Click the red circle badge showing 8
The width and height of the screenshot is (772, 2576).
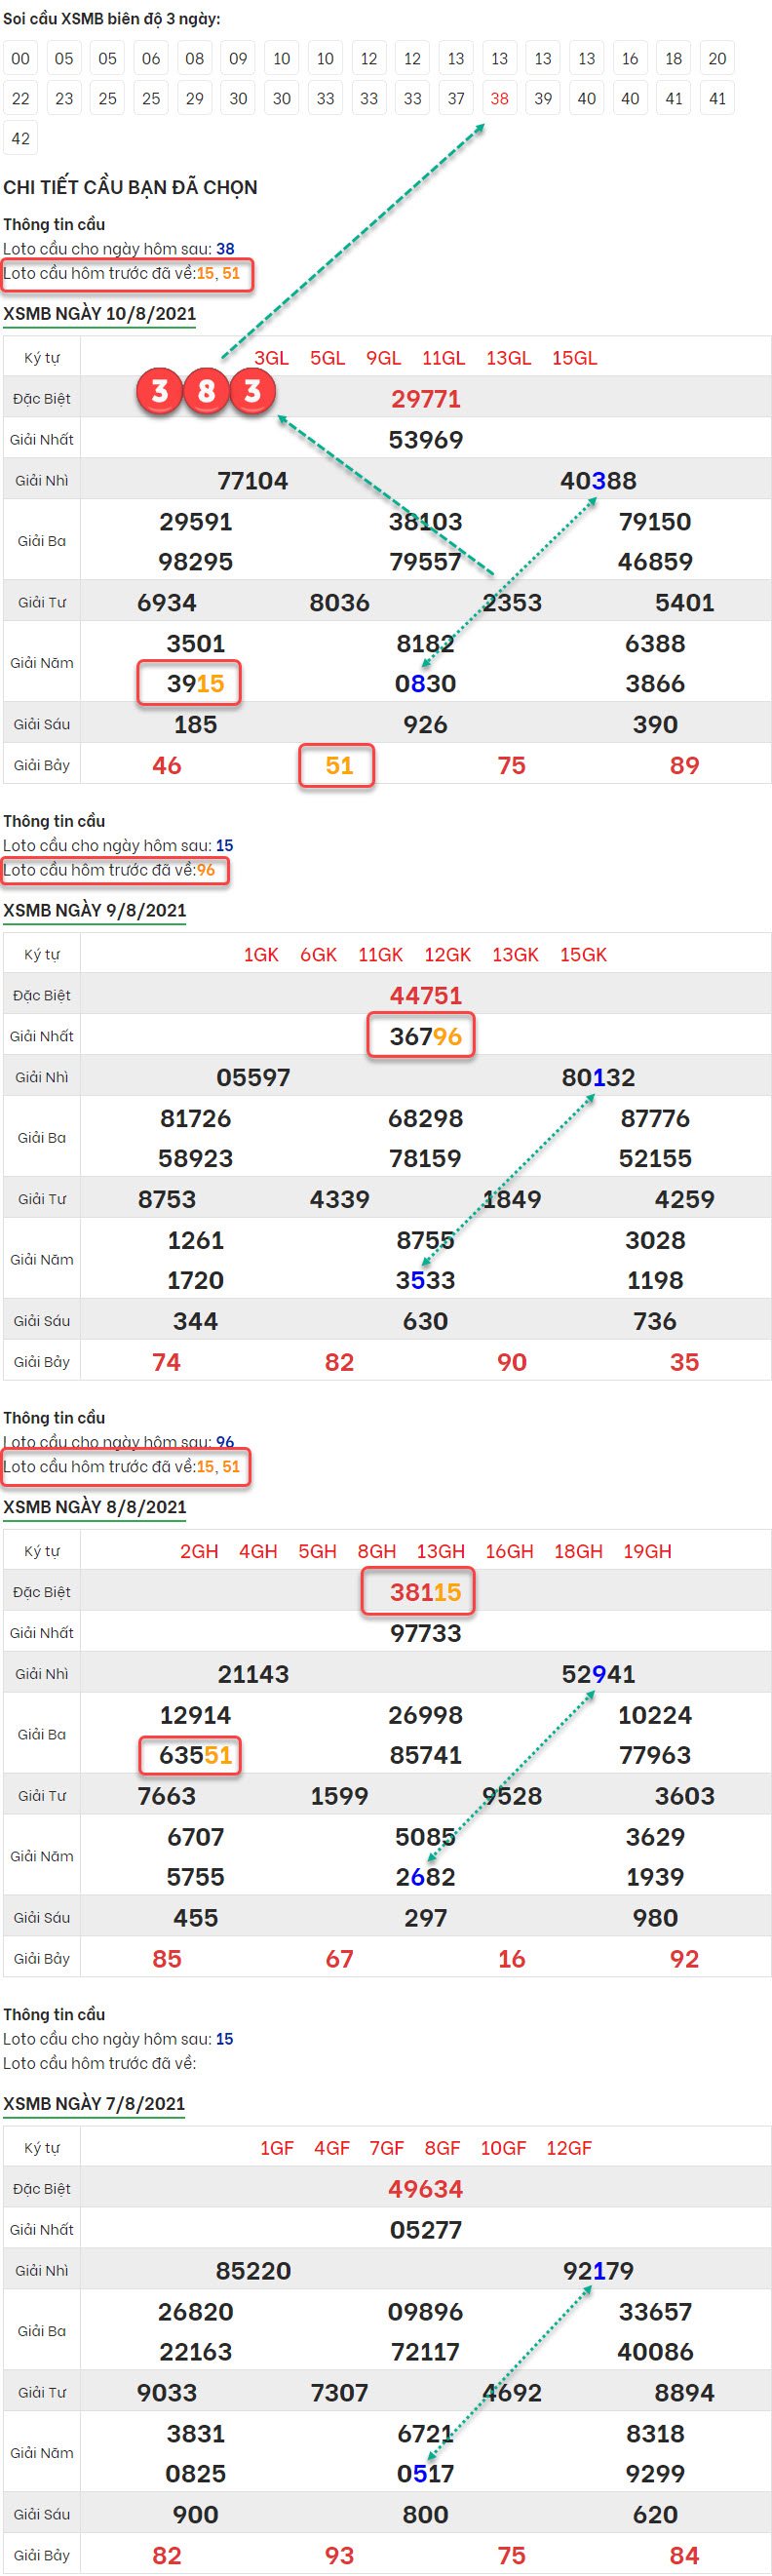coord(206,391)
